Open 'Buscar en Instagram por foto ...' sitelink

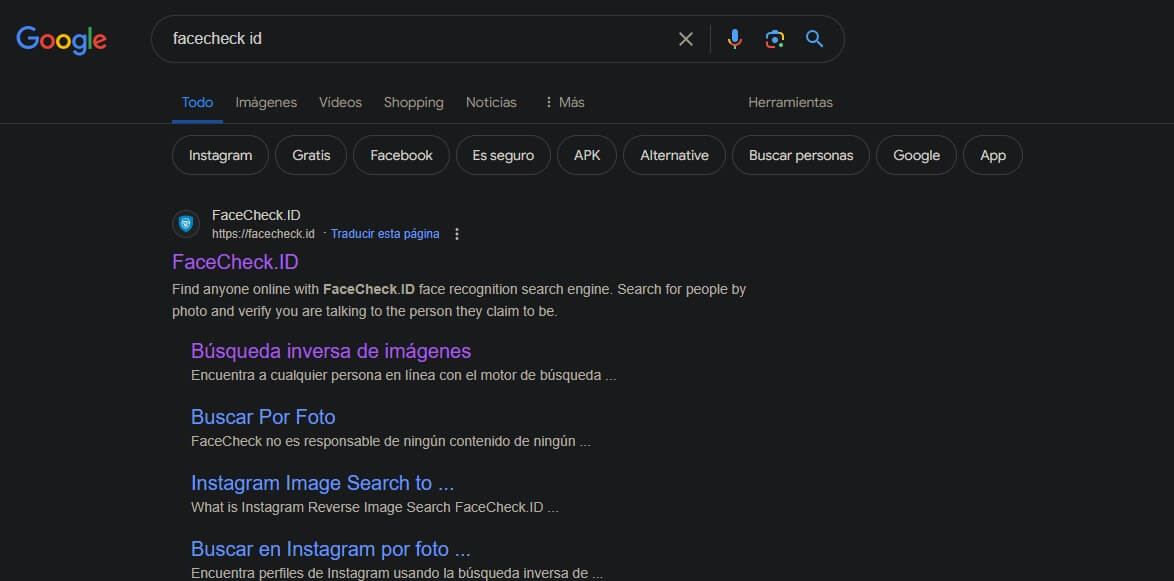point(331,550)
